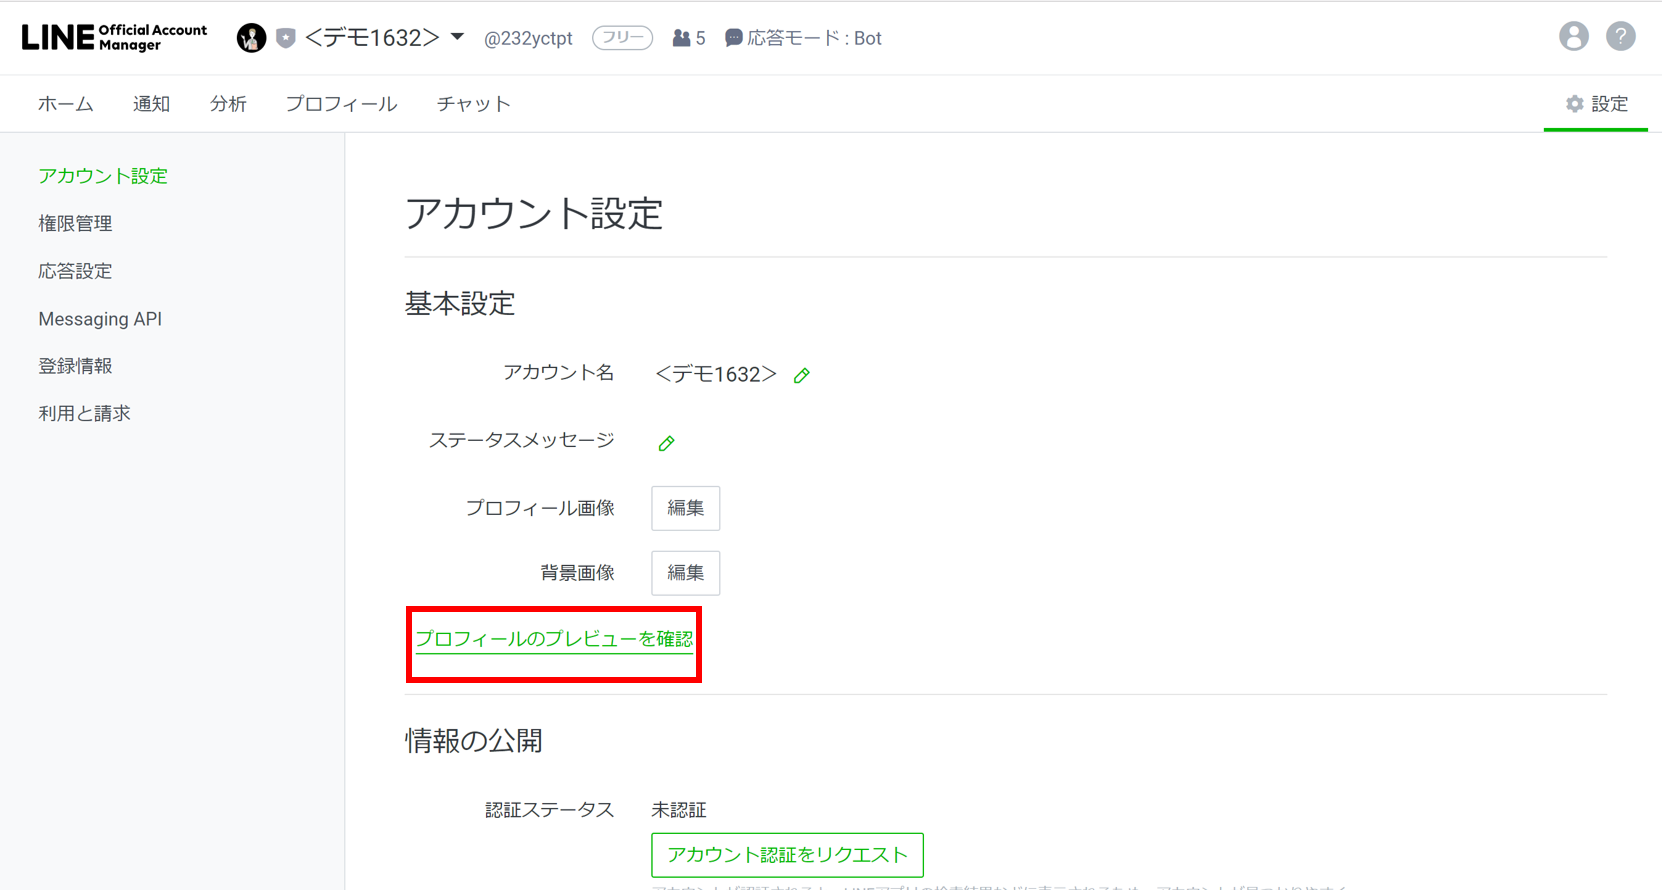Click the 基本設定 section heading

tap(460, 304)
